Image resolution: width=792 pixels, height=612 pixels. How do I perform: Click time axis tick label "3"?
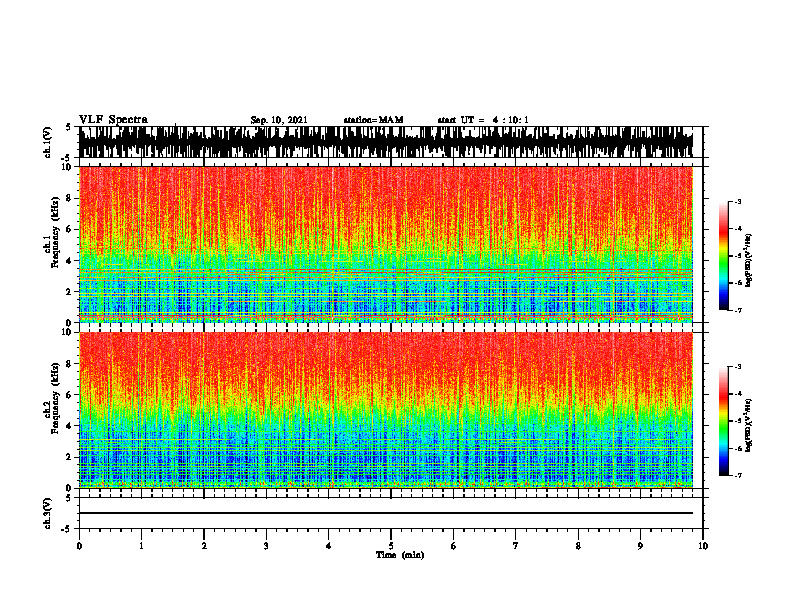[x=266, y=546]
